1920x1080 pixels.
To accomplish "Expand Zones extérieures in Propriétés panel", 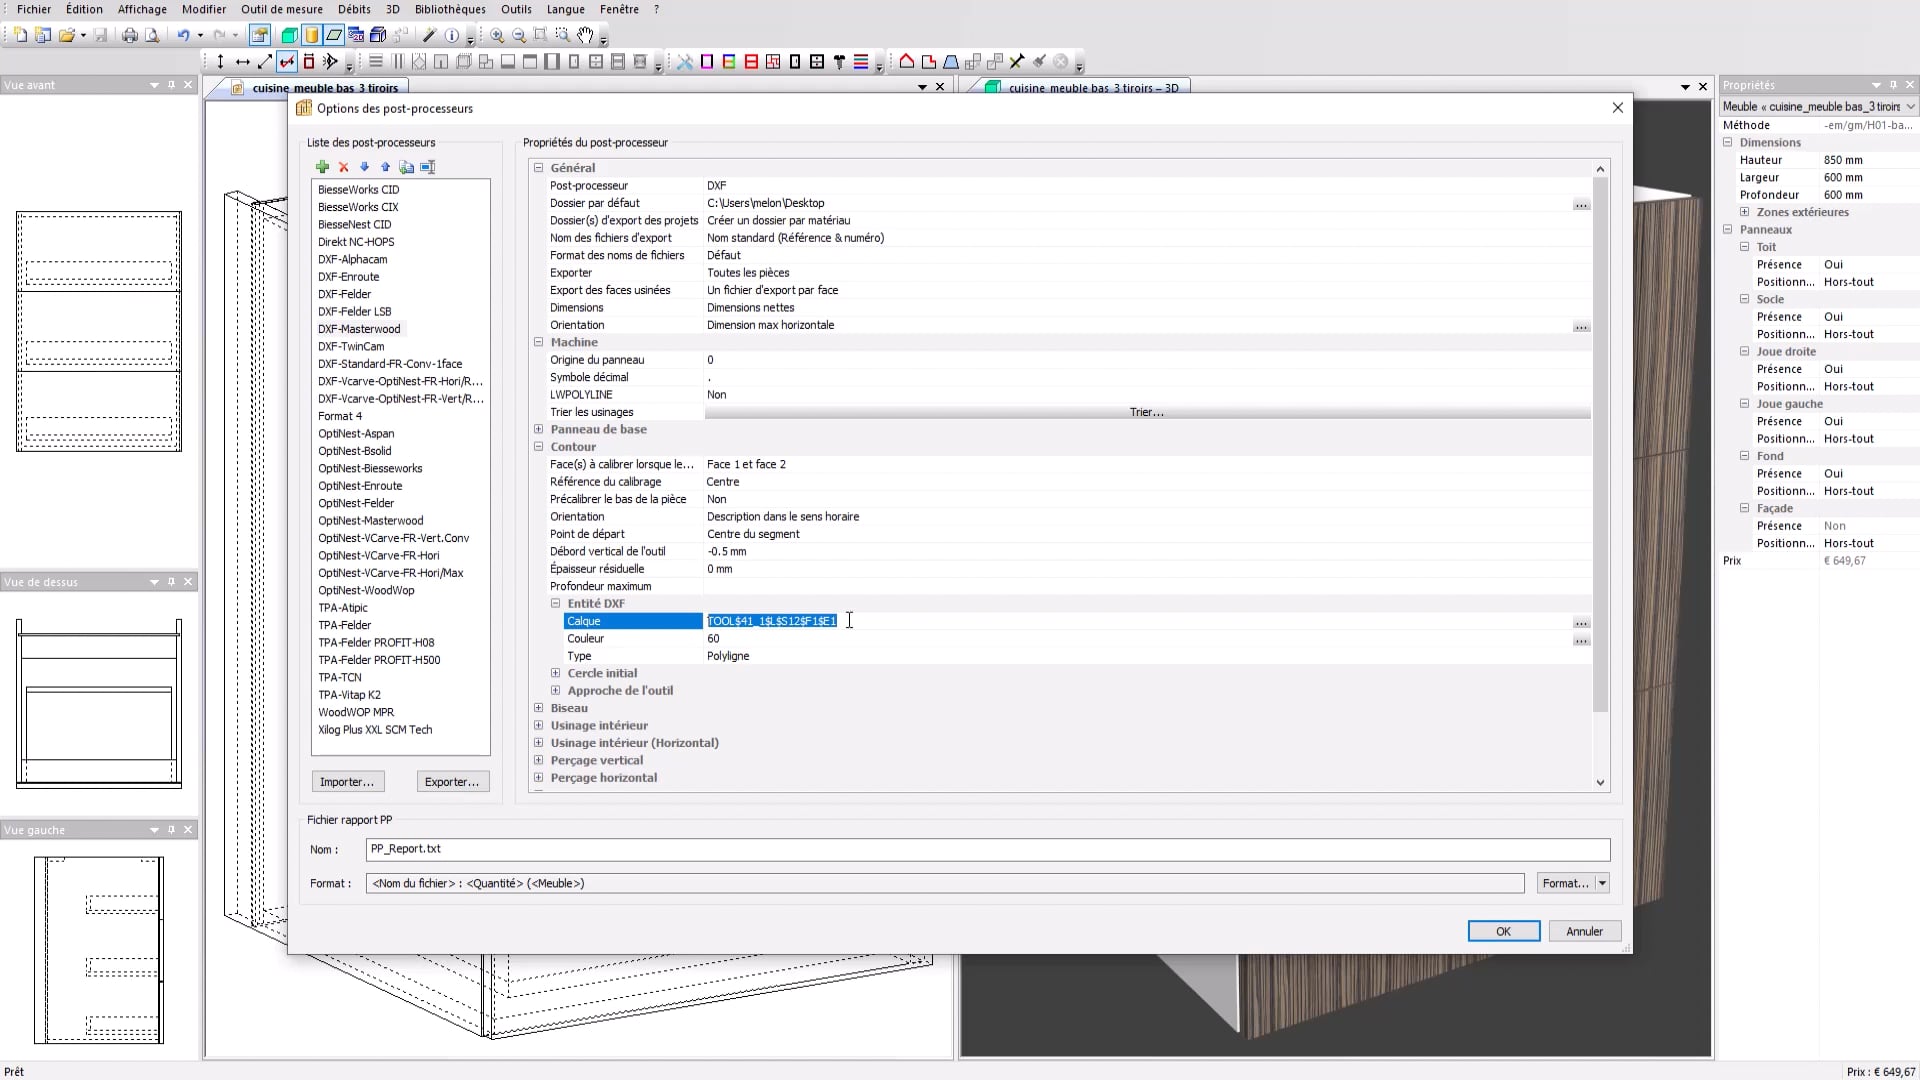I will click(1745, 212).
